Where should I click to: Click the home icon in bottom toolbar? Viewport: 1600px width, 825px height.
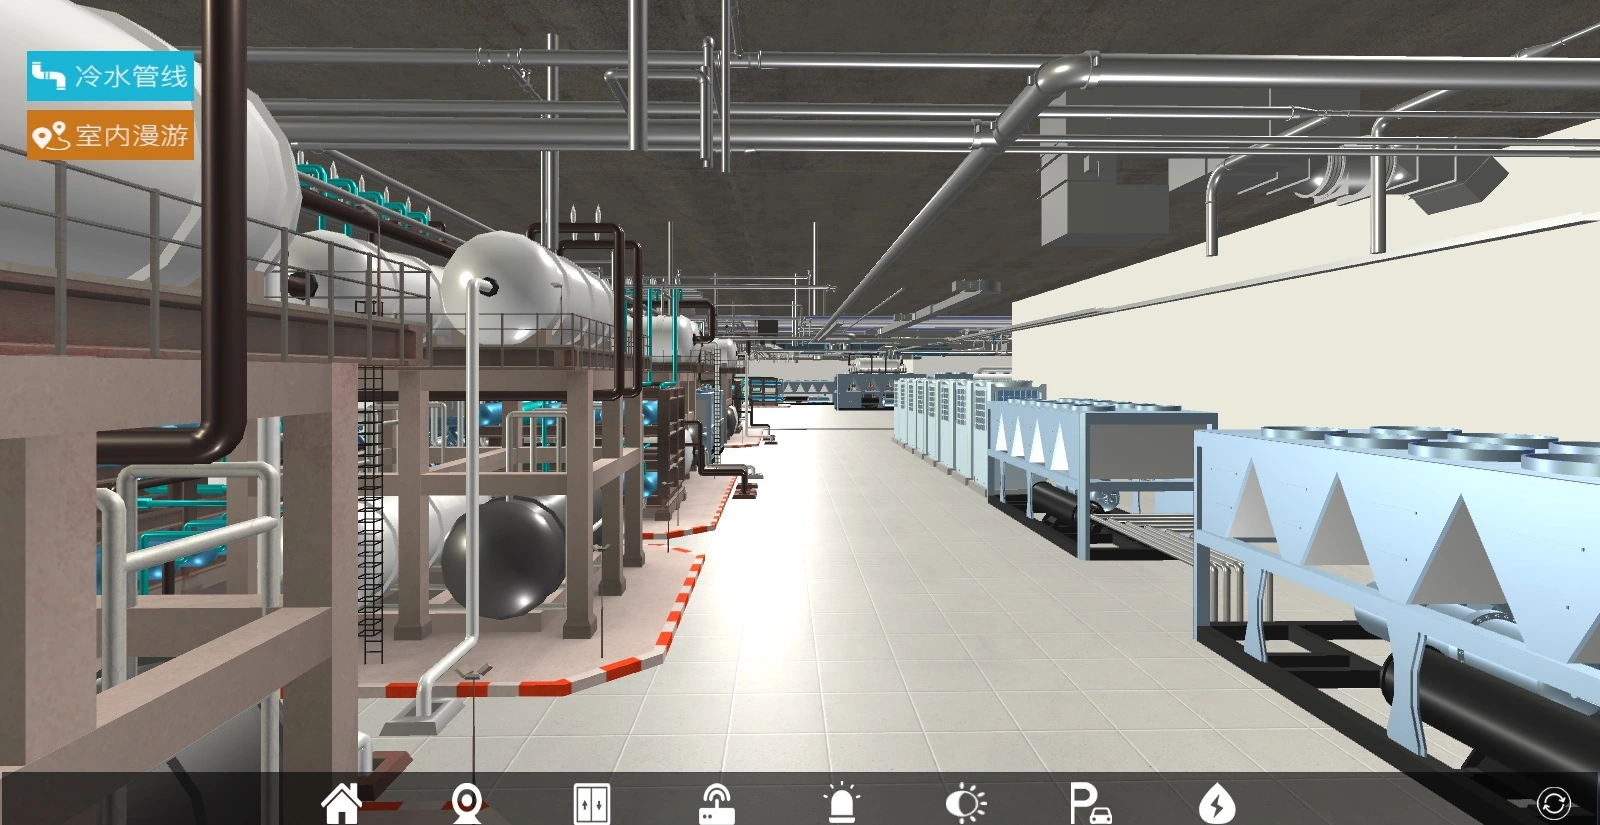pyautogui.click(x=341, y=803)
